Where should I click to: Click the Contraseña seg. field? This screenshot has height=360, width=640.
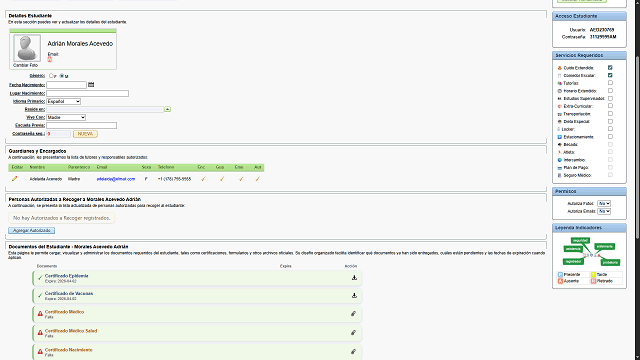tap(58, 134)
